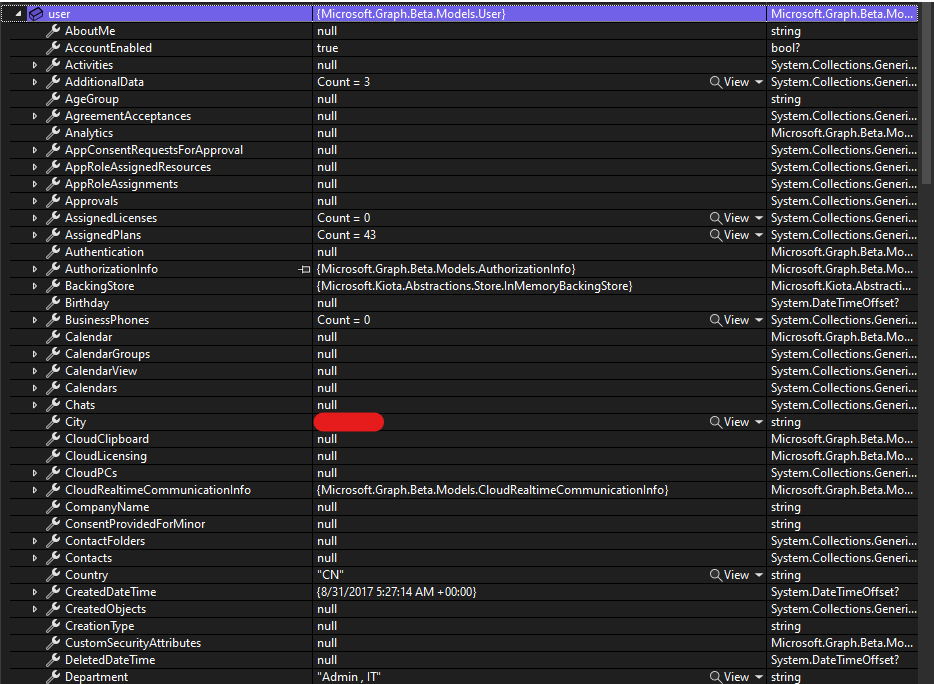Pin the AuthorizationInfo value
934x684 pixels.
(x=304, y=270)
